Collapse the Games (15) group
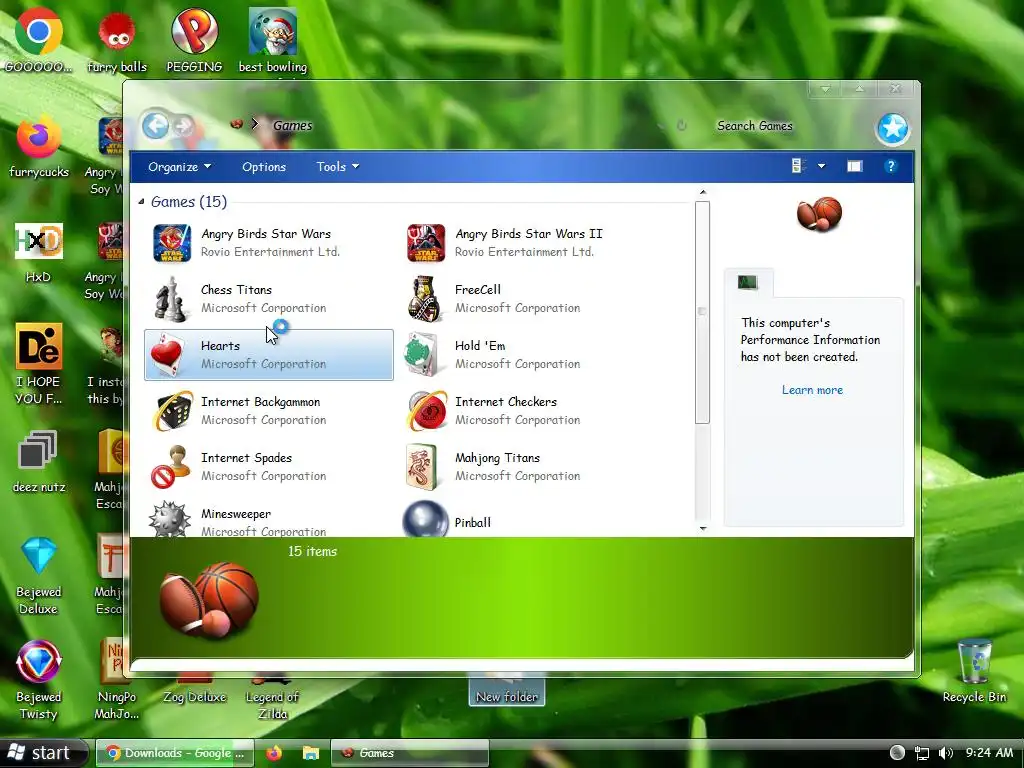 [x=141, y=202]
